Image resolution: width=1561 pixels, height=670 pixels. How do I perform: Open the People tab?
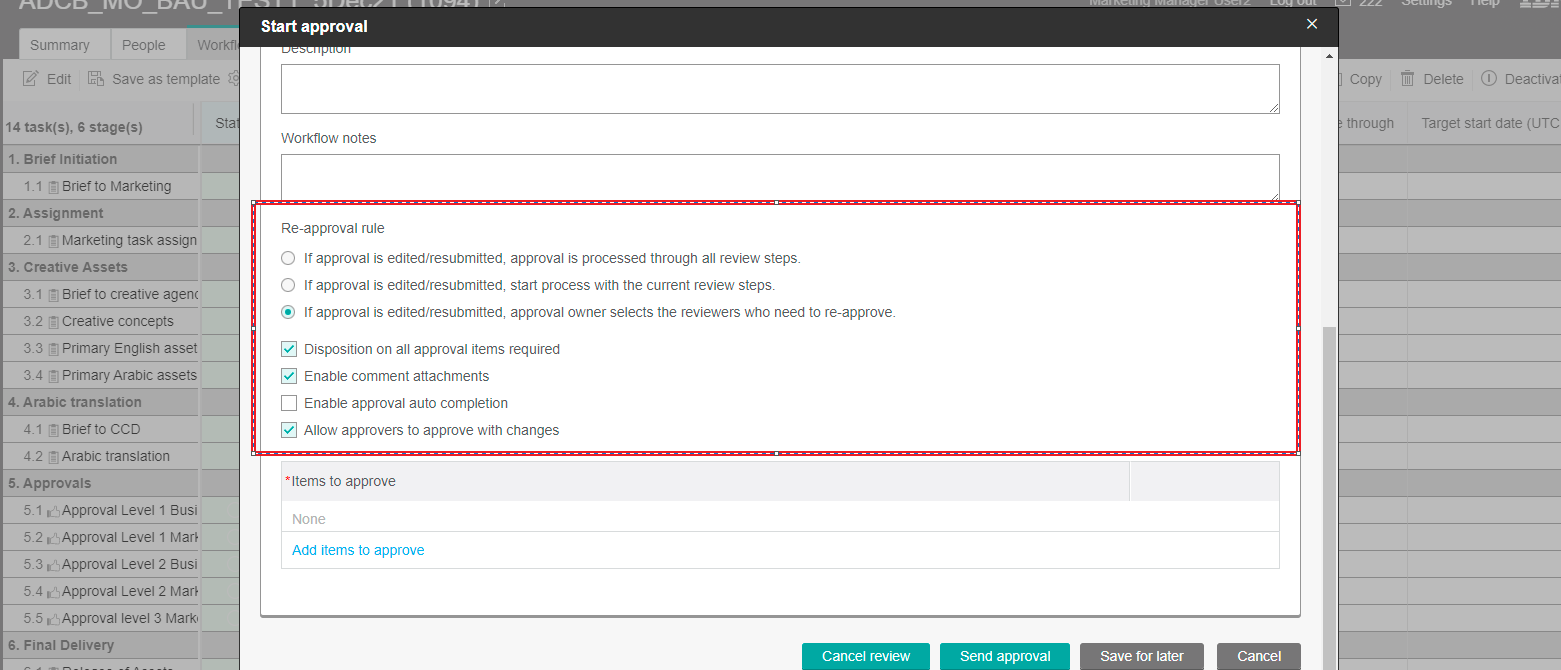click(144, 45)
